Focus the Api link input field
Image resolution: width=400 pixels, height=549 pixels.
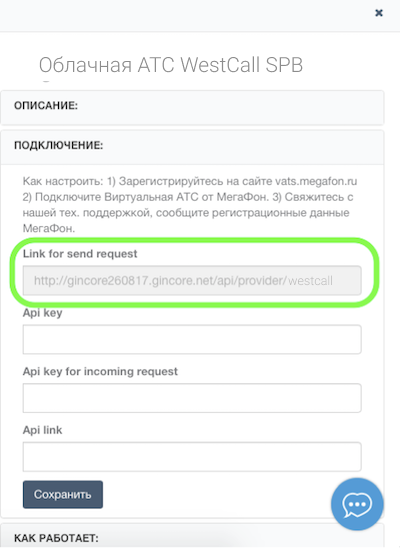point(192,457)
